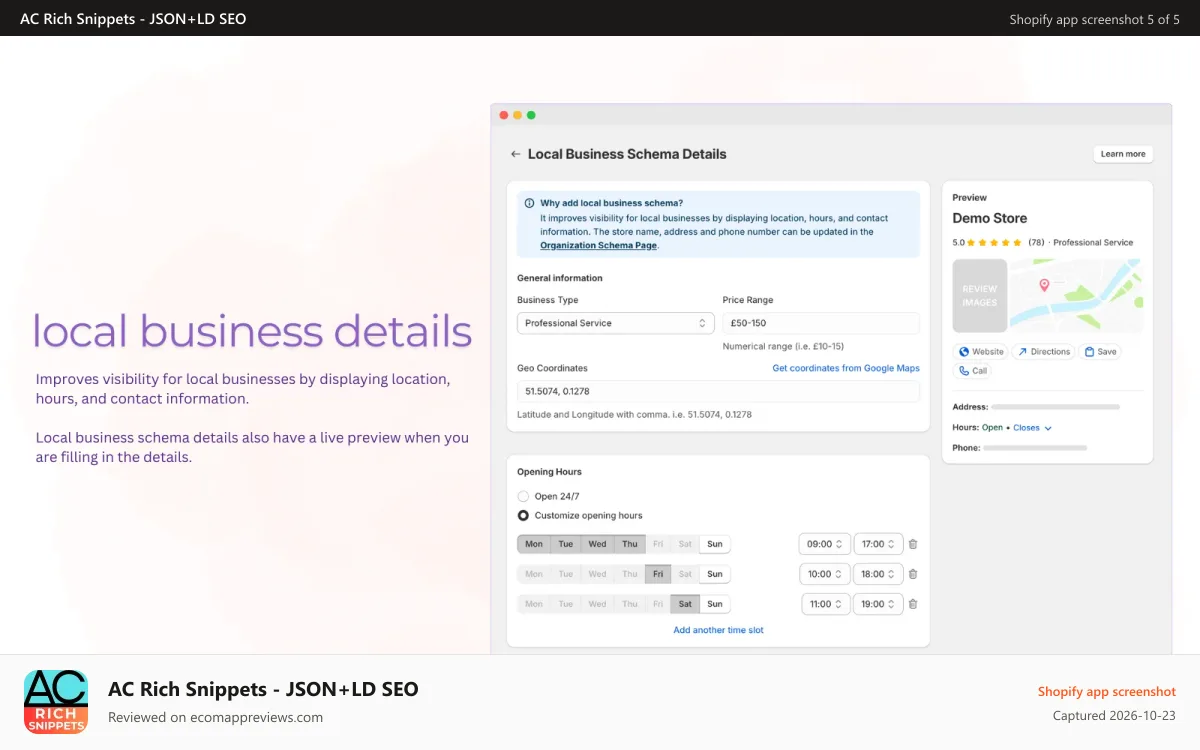This screenshot has height=750, width=1200.
Task: Delete the 10:00–18:00 time slot
Action: coord(913,574)
